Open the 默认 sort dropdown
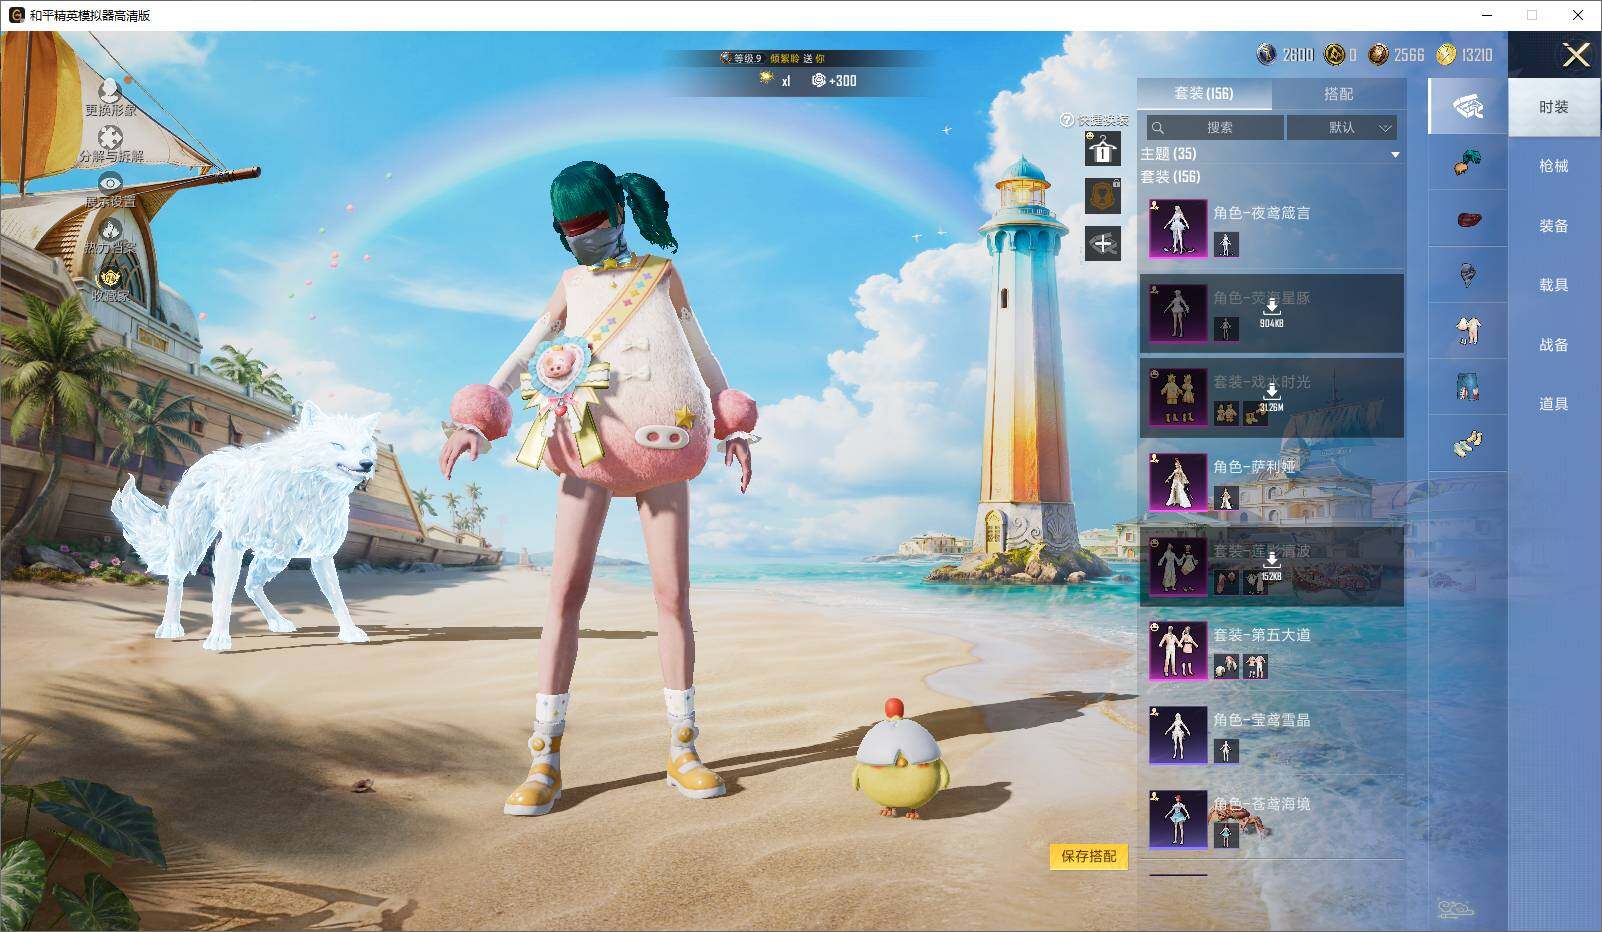This screenshot has height=932, width=1602. click(1341, 127)
